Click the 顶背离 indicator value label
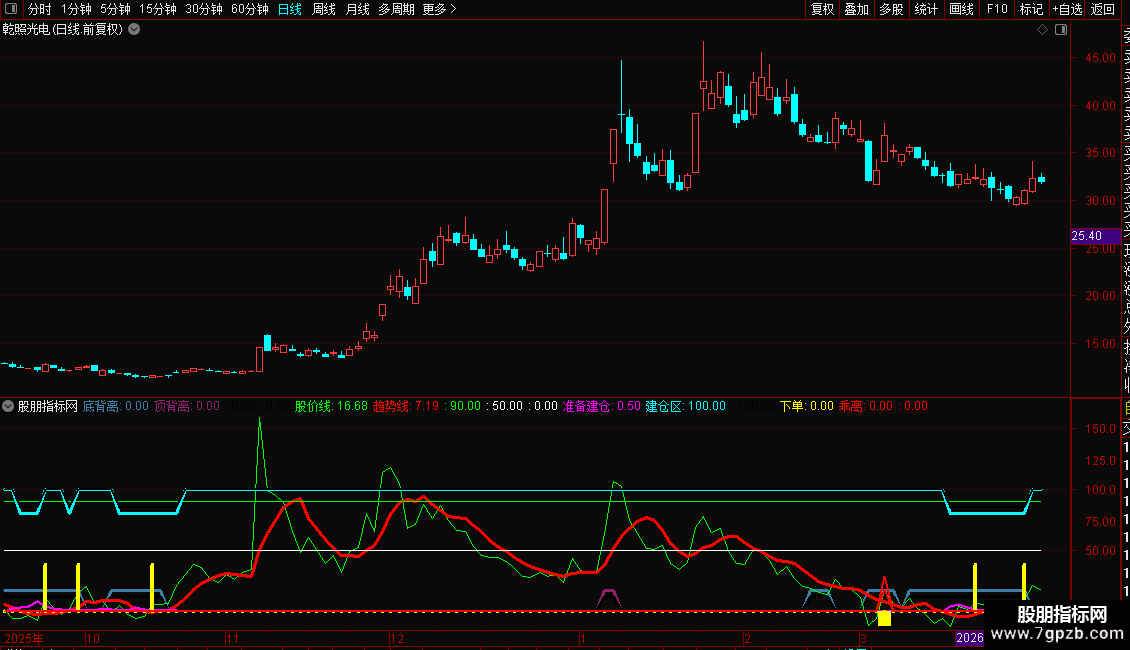 [187, 406]
